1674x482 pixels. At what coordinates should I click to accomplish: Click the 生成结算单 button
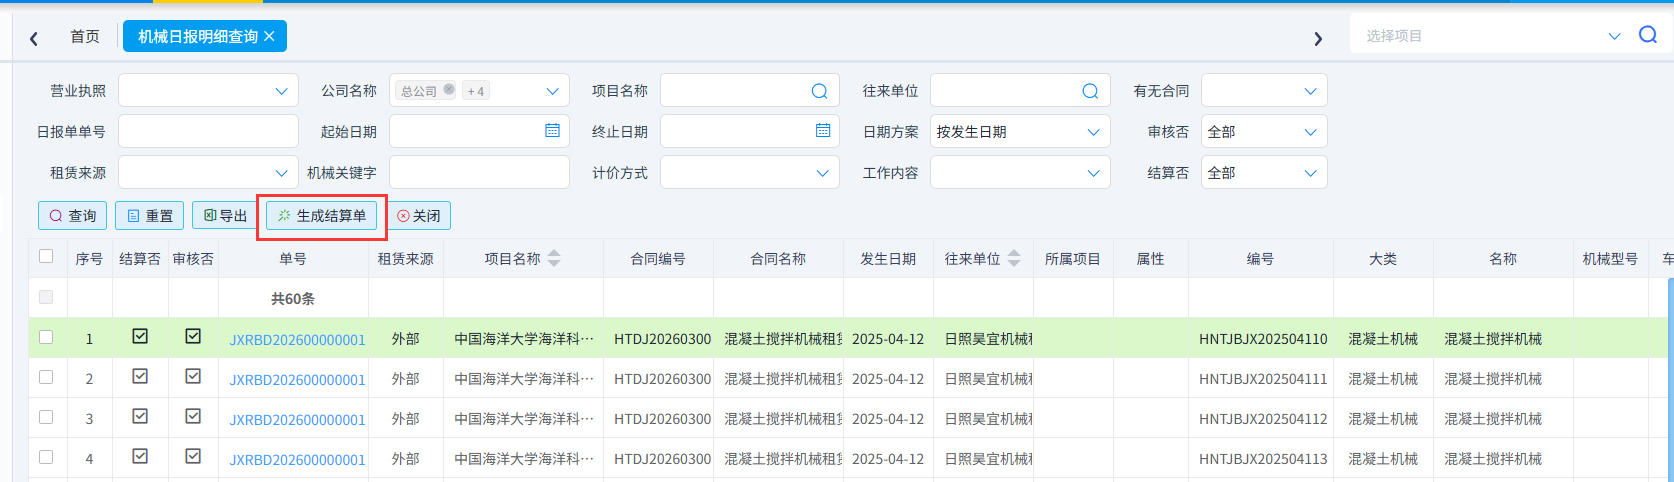[x=321, y=215]
